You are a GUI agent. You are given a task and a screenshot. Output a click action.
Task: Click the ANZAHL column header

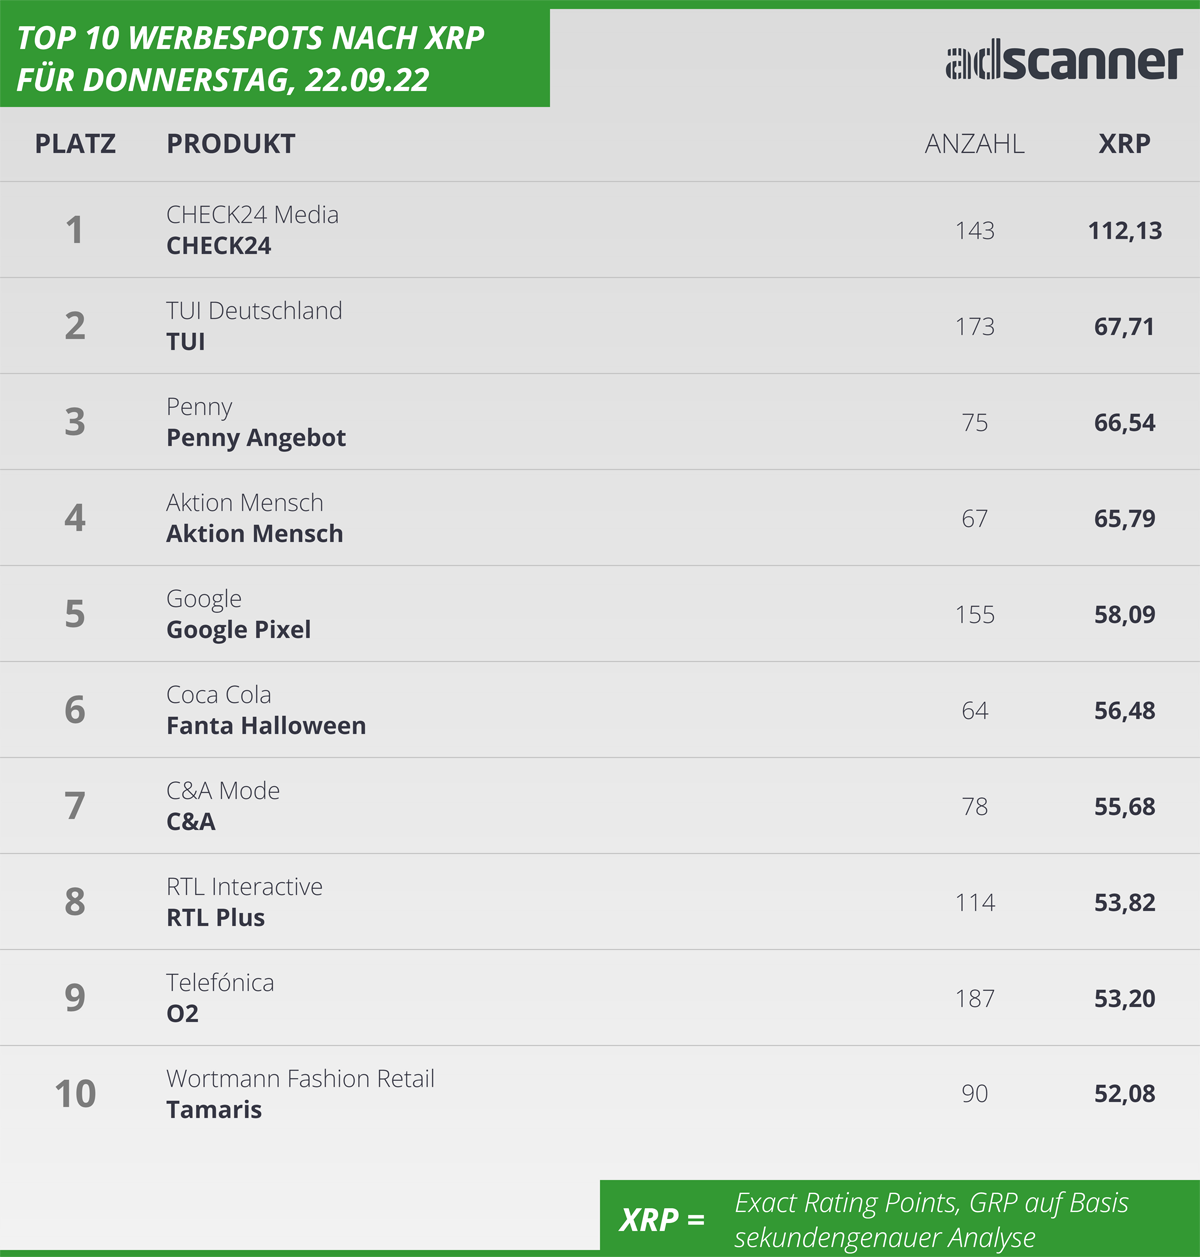coord(974,144)
